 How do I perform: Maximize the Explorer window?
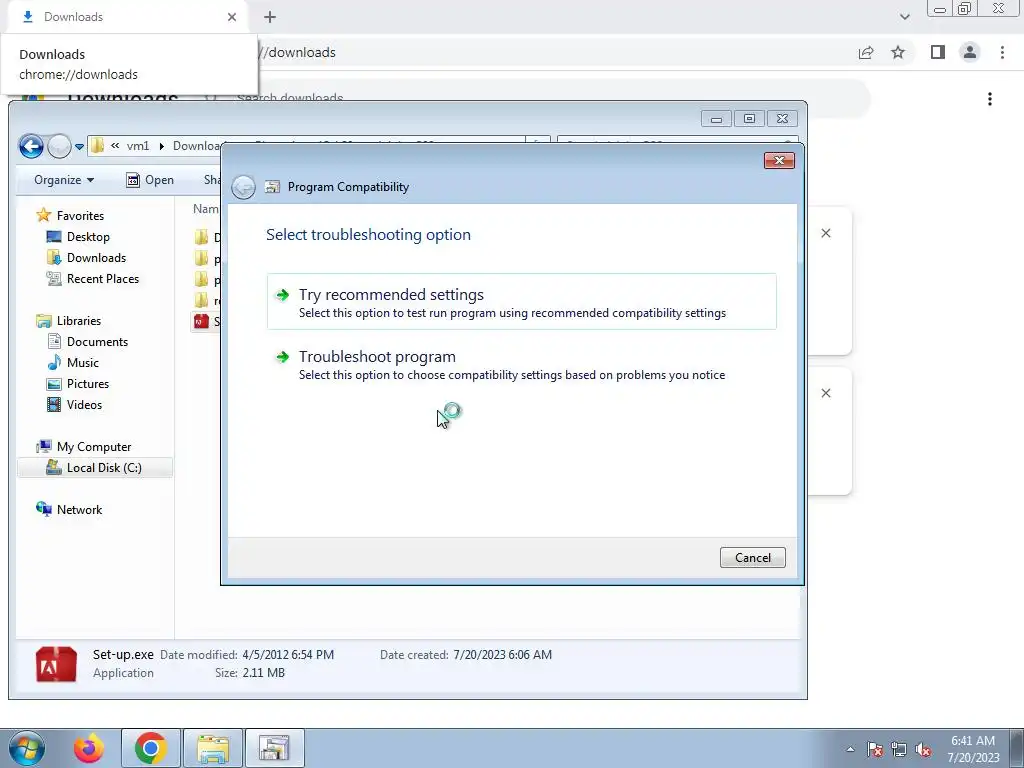tap(749, 119)
